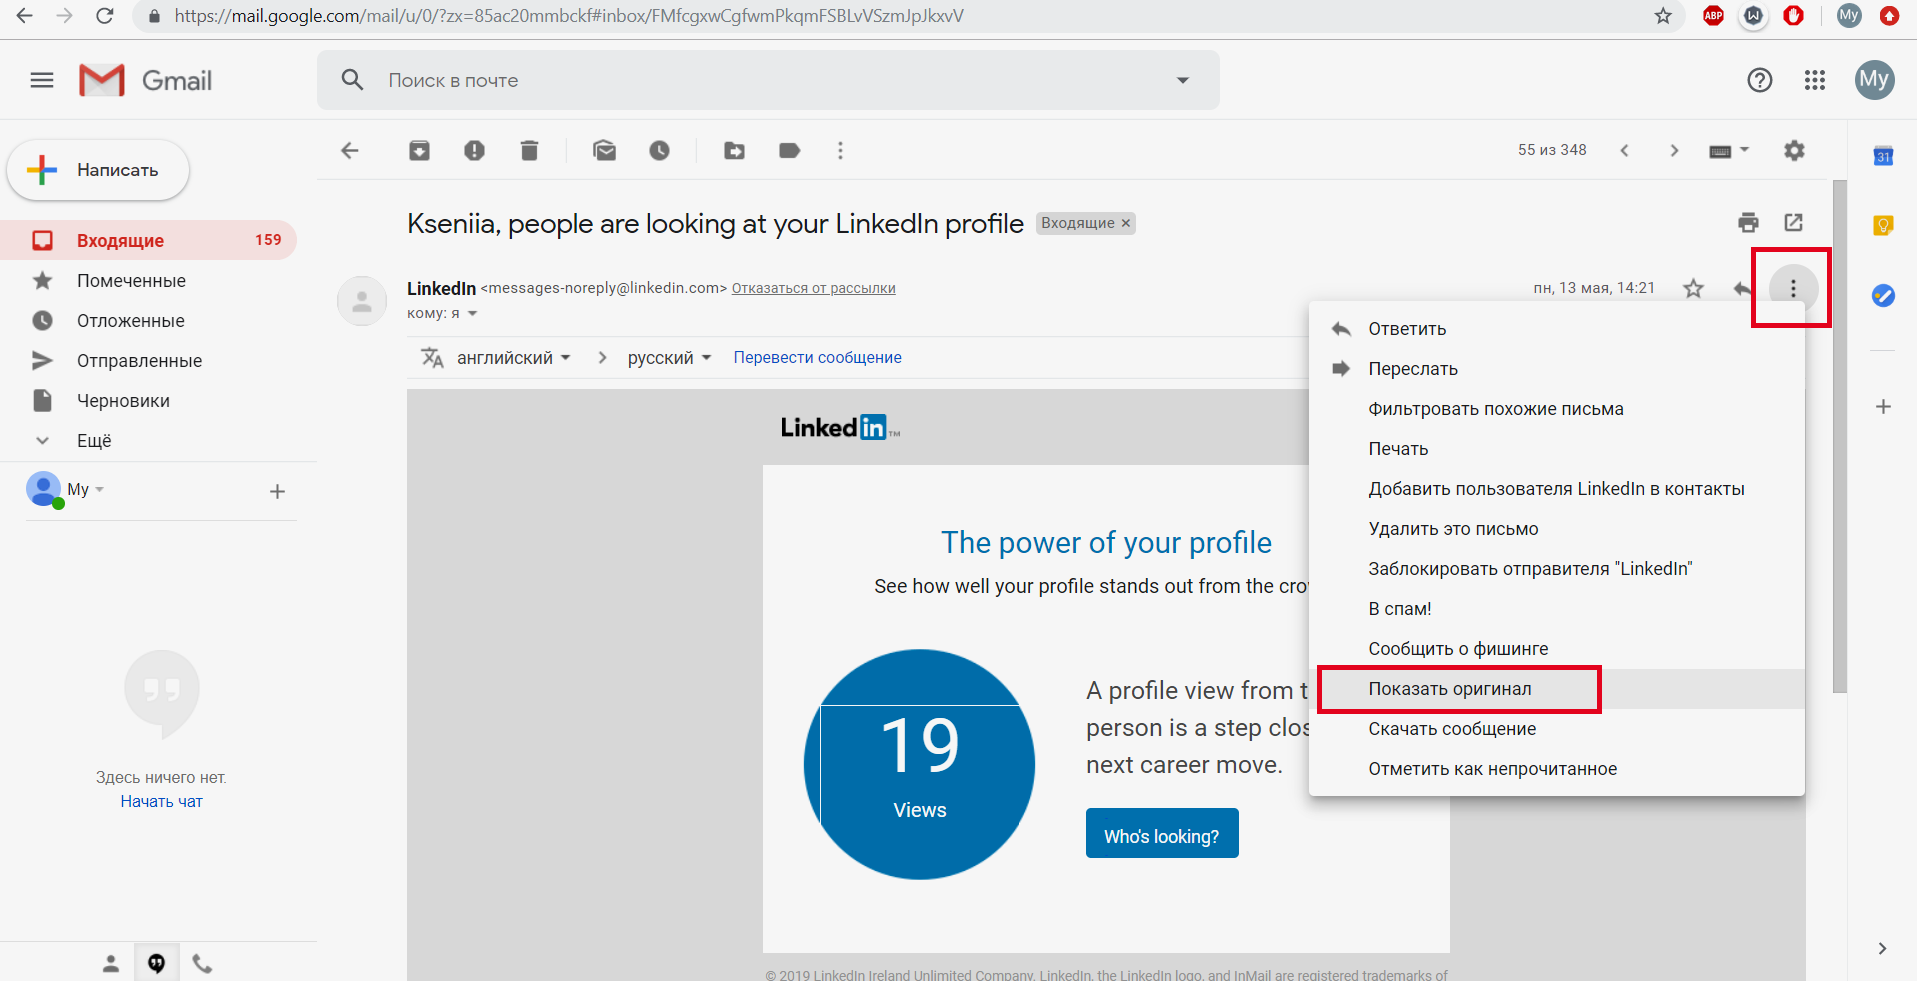
Task: Click the Gmail logo
Action: pyautogui.click(x=146, y=80)
